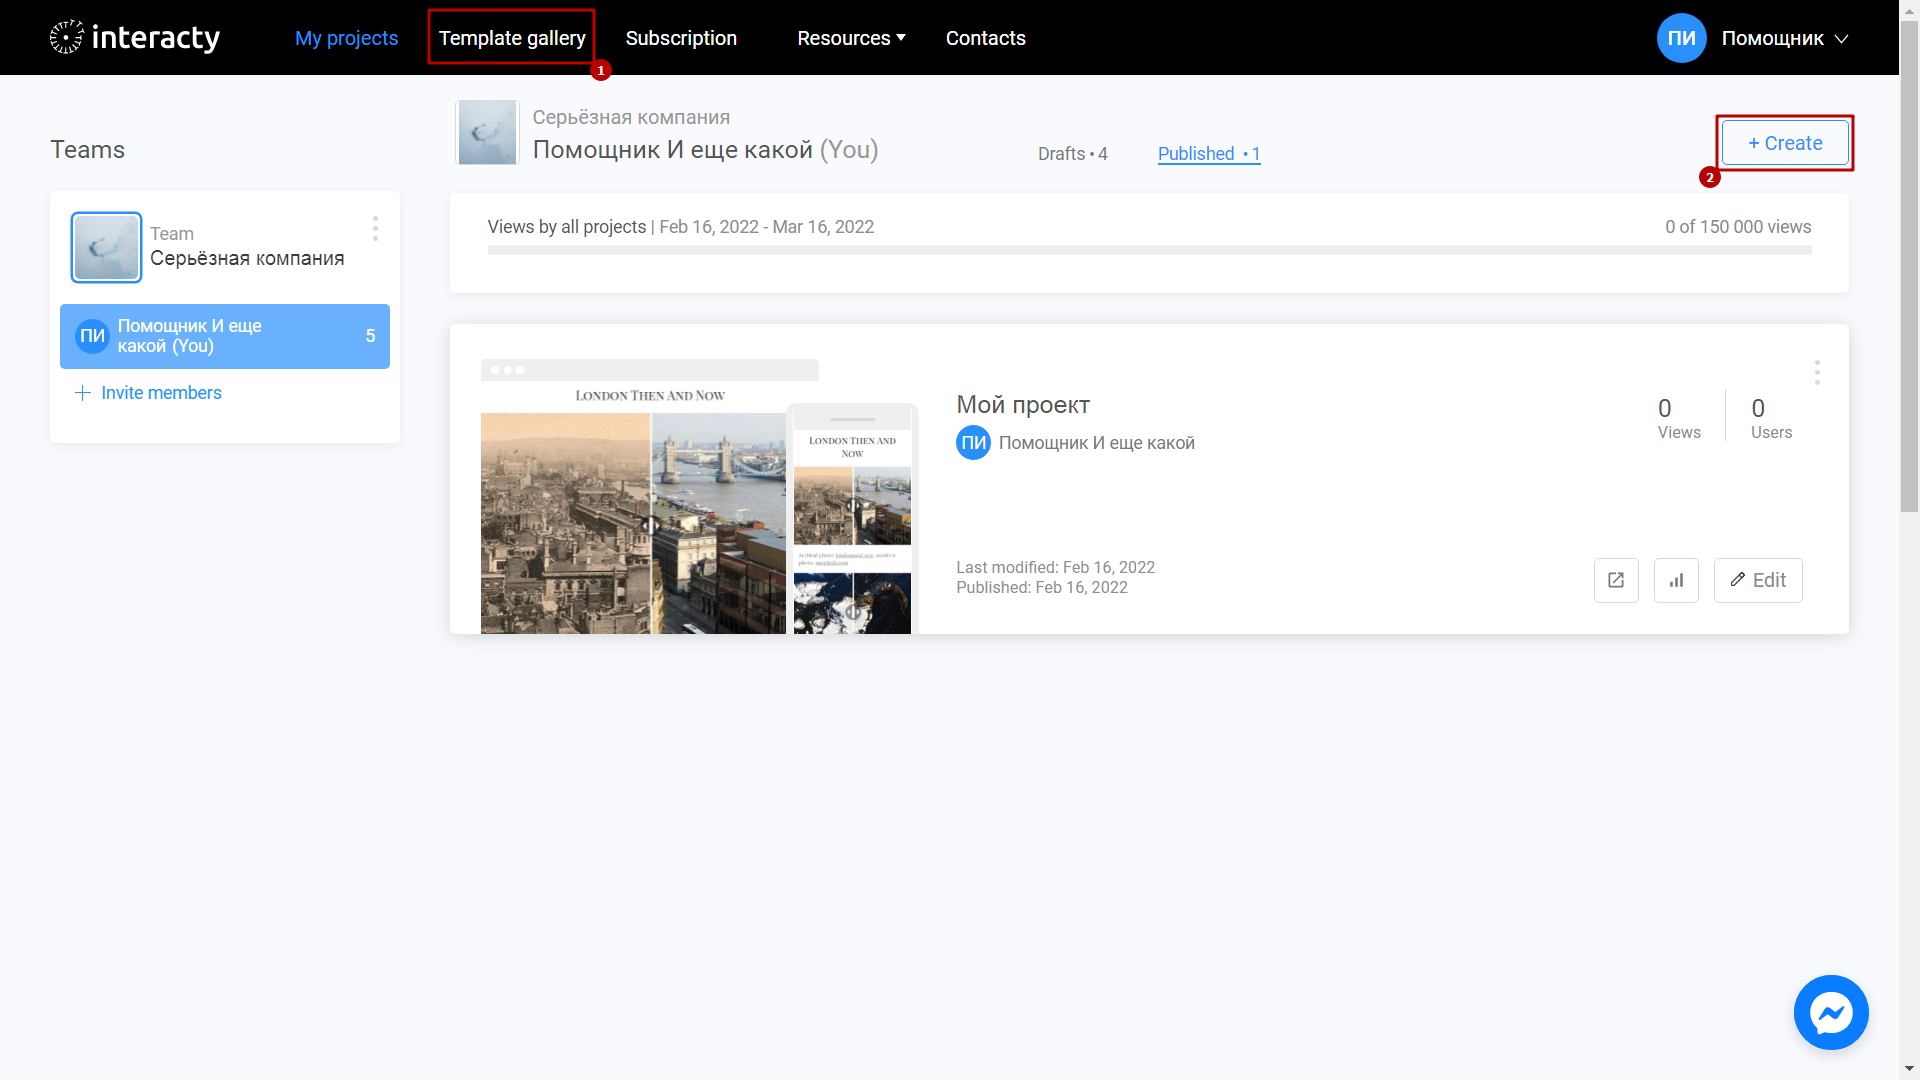Click the three-dot menu icon on project card
The image size is (1920, 1080).
click(x=1817, y=372)
